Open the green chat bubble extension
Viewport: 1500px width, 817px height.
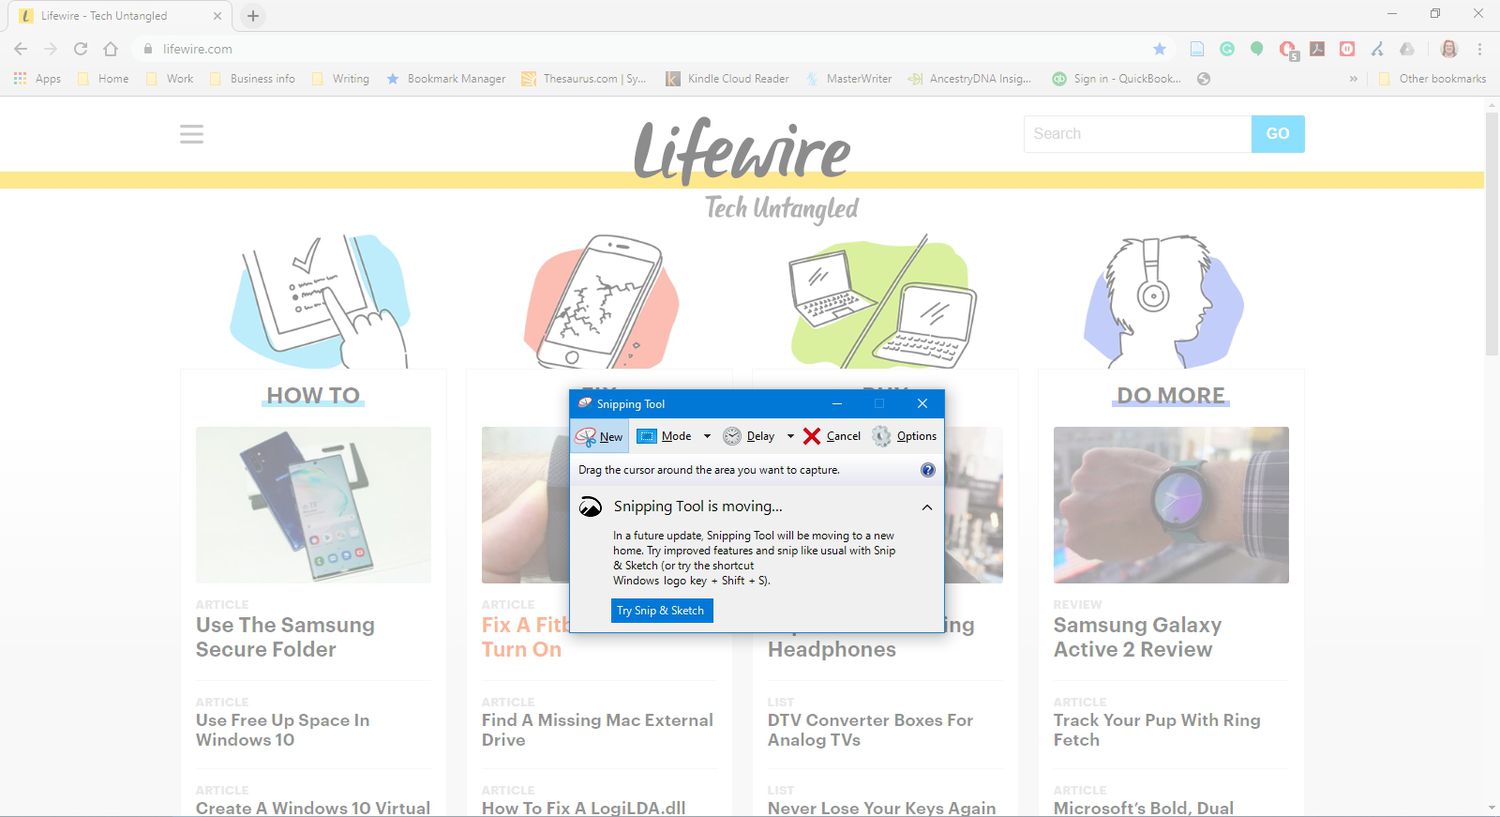[x=1257, y=48]
